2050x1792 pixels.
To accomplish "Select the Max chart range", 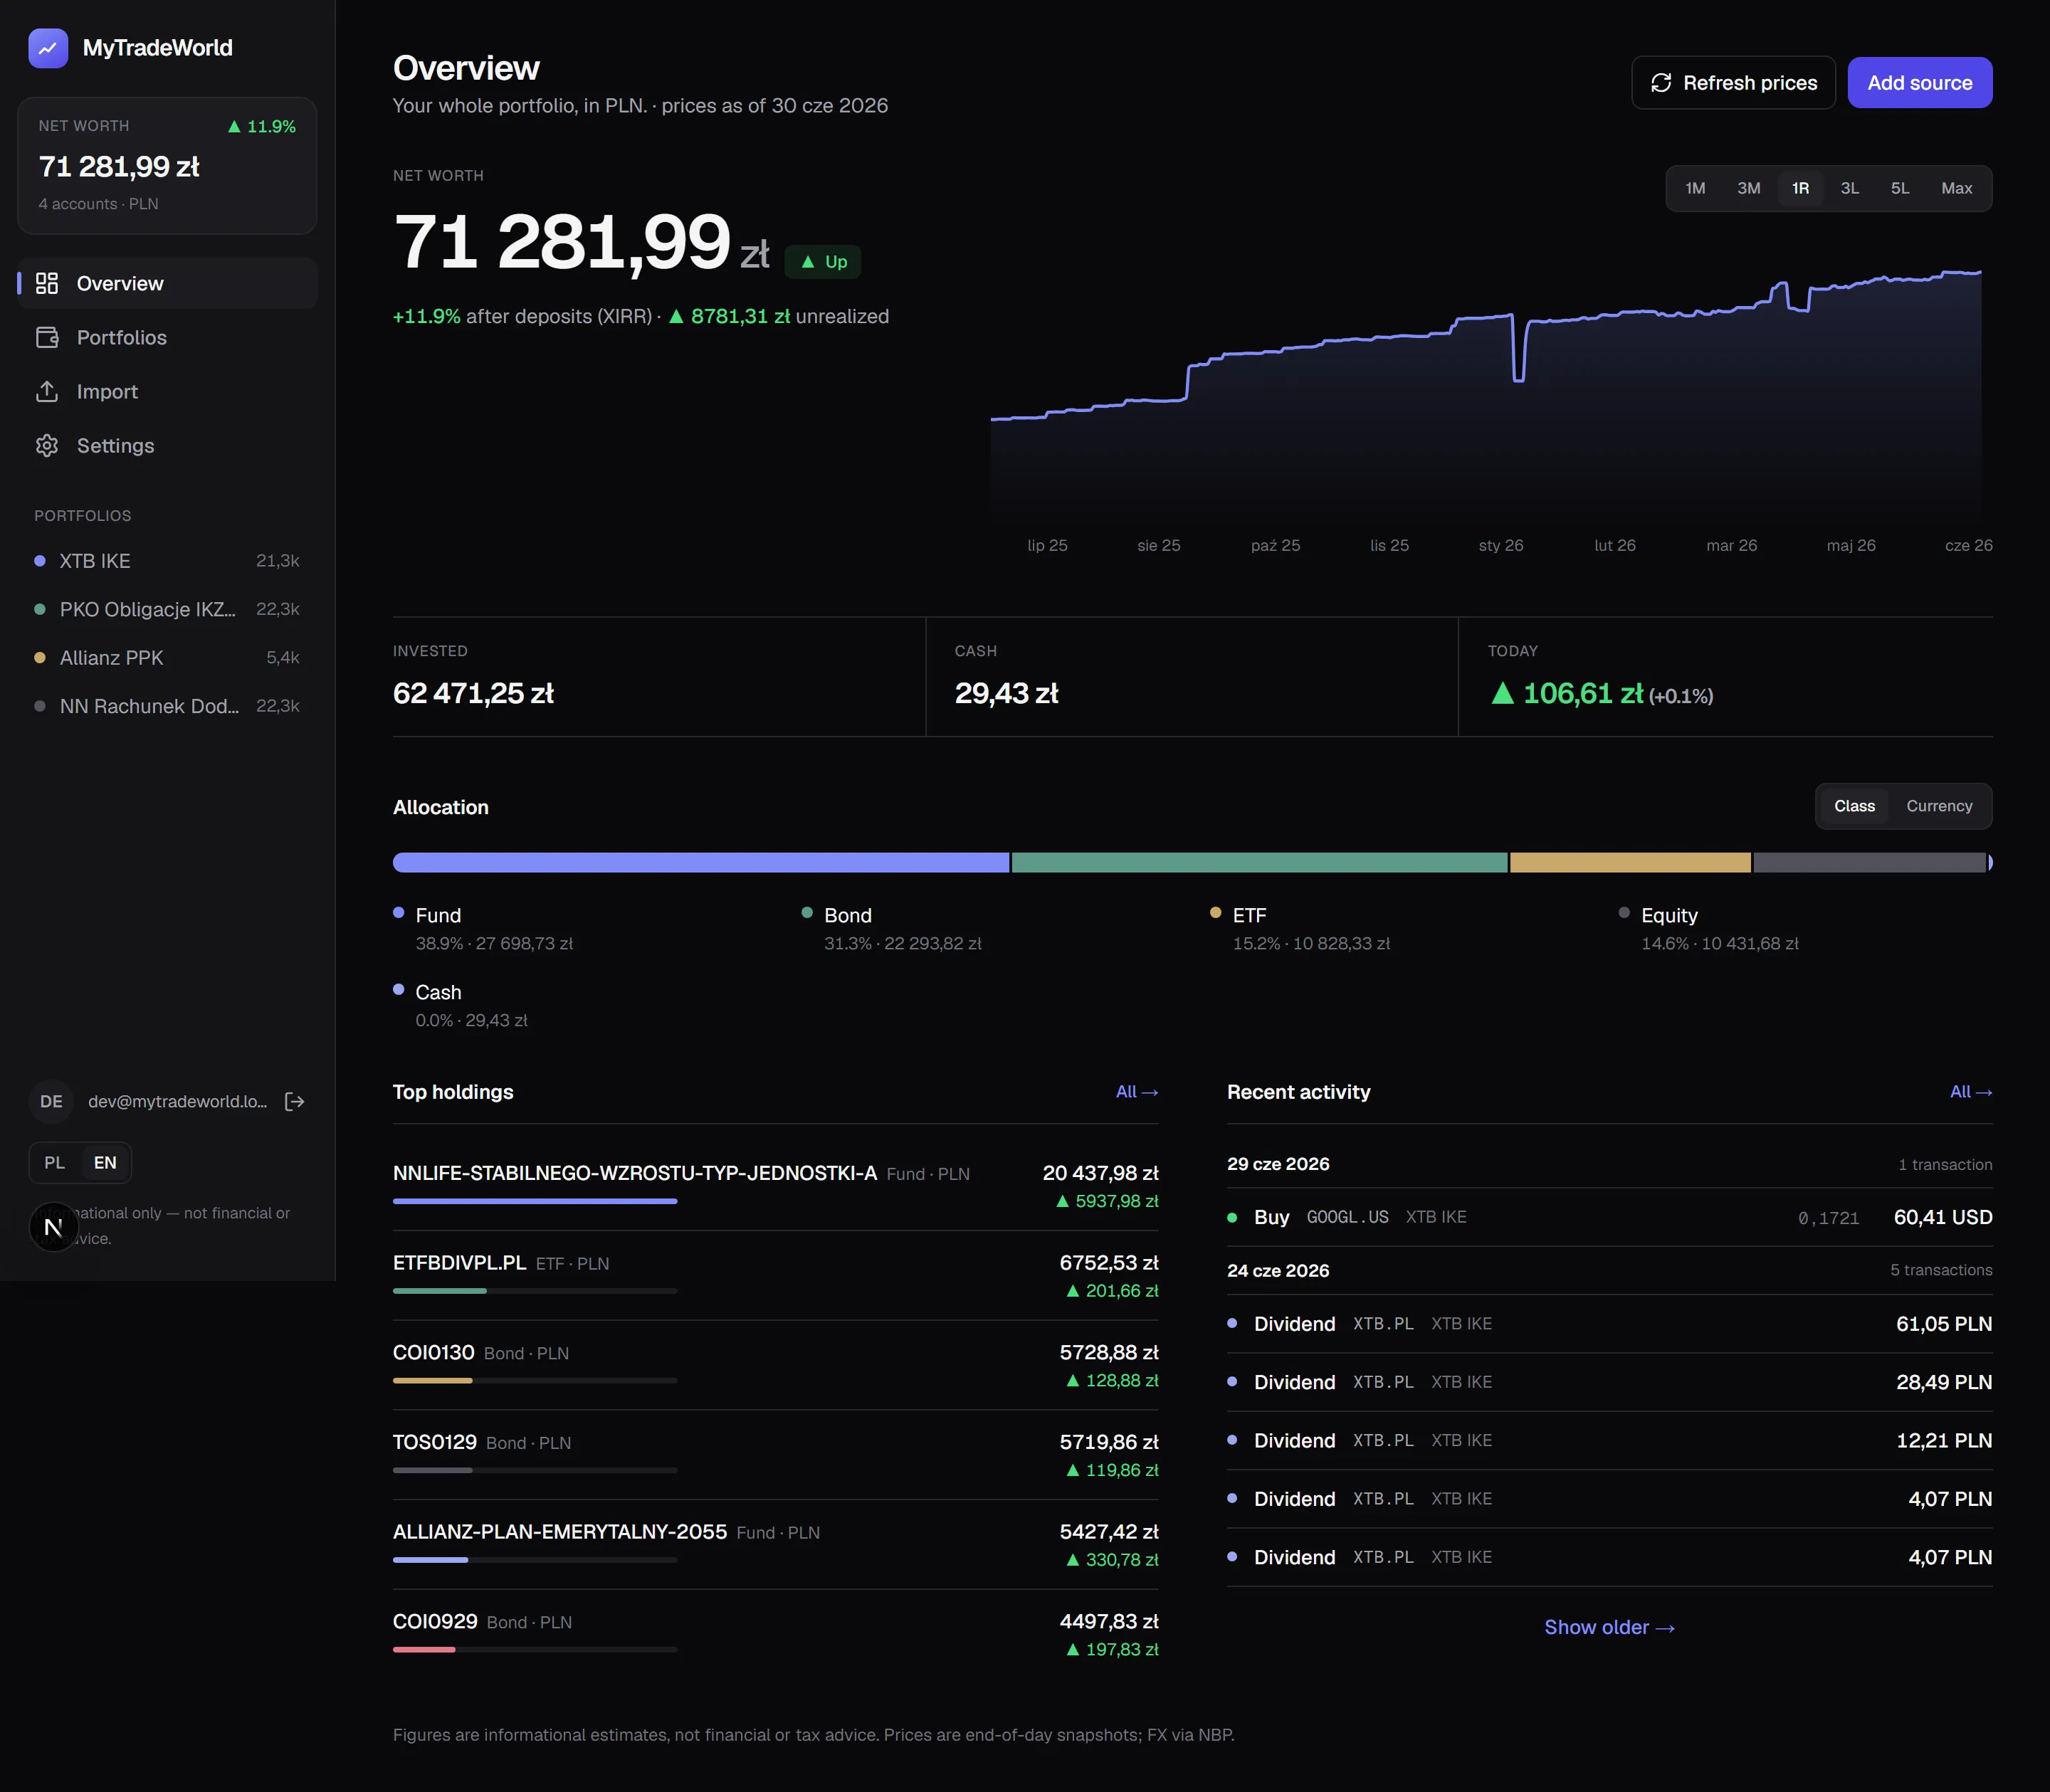I will coord(1957,188).
